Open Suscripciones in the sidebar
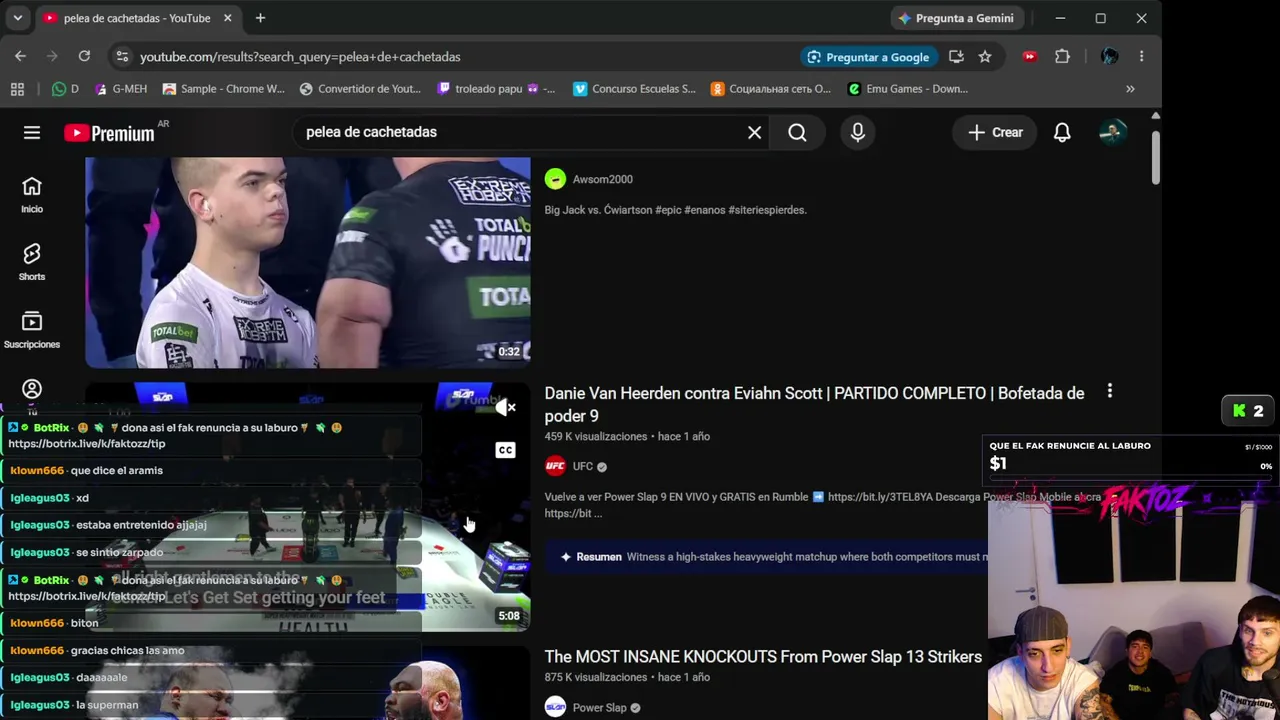Image resolution: width=1280 pixels, height=720 pixels. click(x=32, y=330)
